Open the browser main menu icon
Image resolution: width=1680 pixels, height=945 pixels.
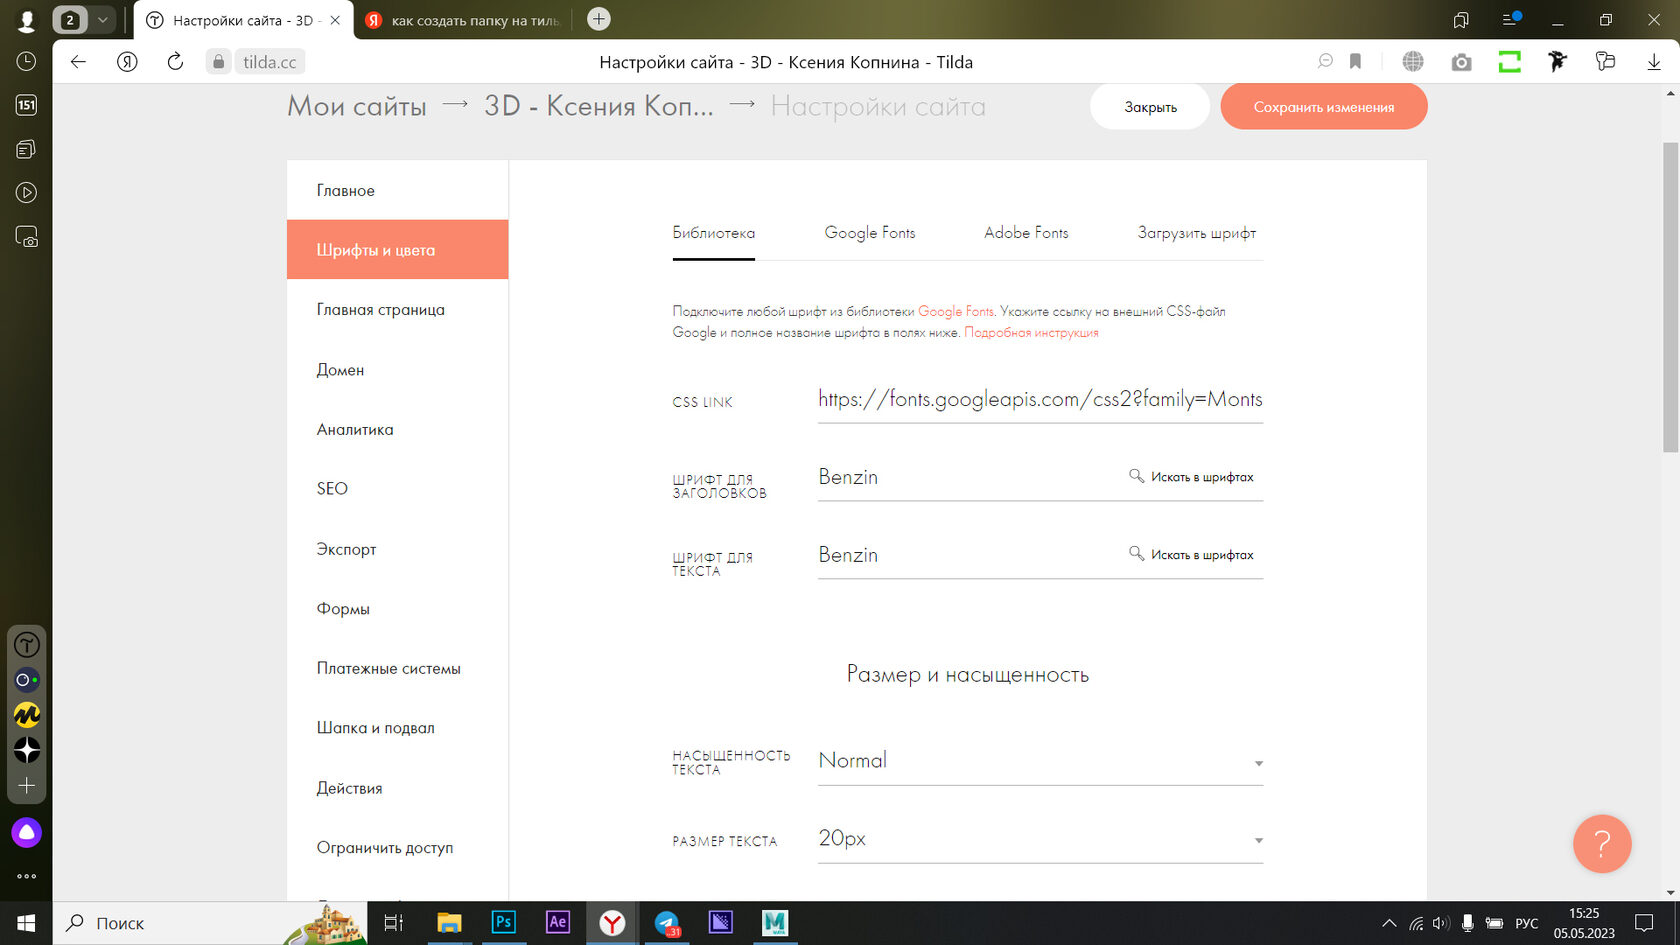1510,20
